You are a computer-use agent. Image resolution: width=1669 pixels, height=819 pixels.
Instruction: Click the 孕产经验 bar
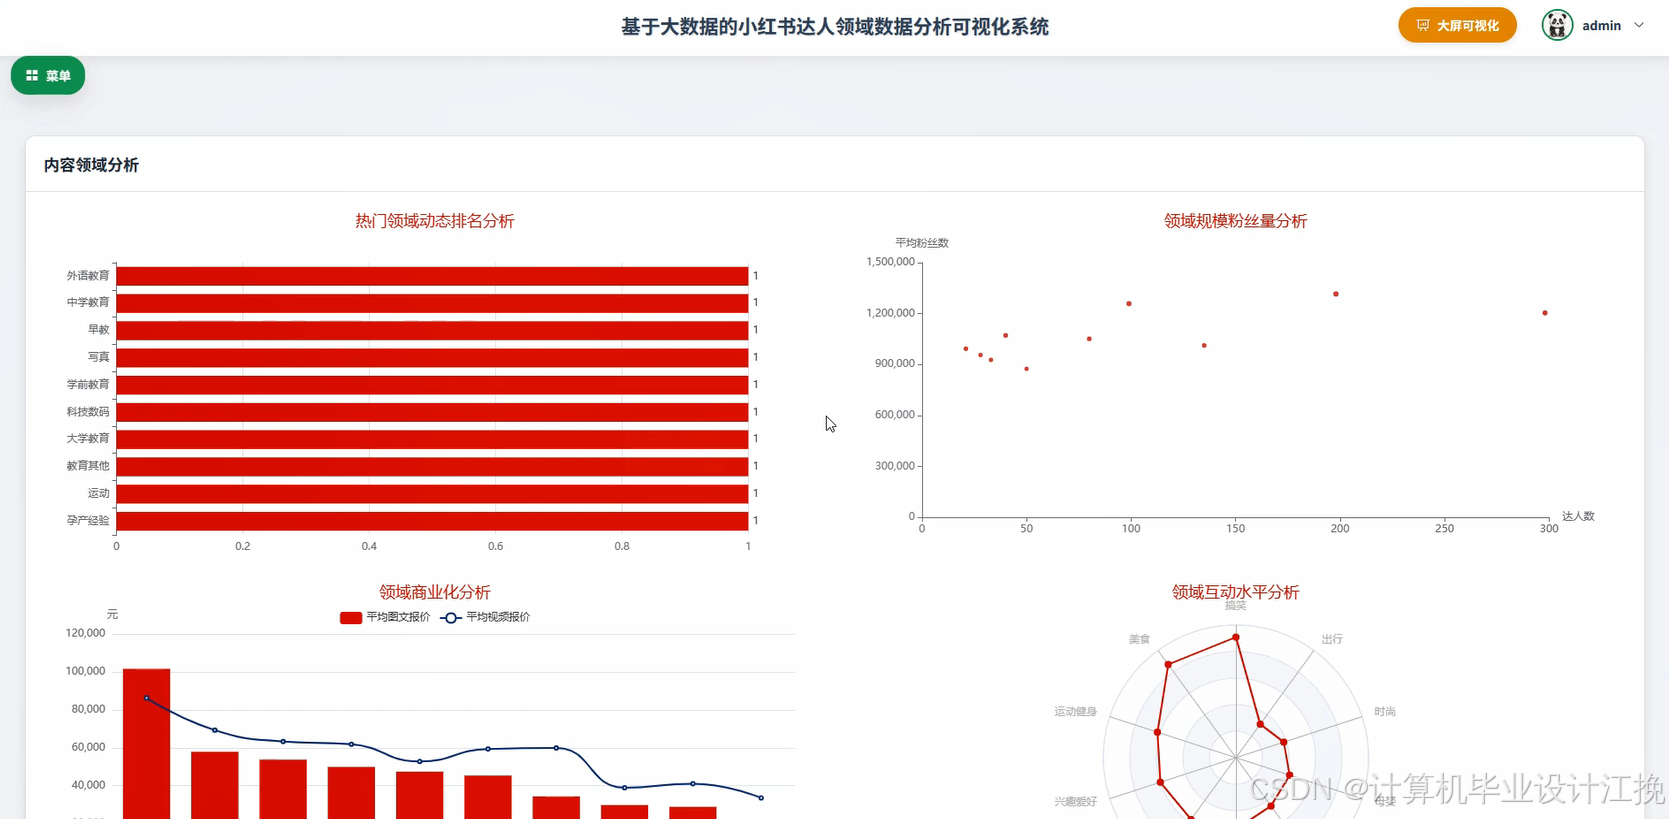tap(432, 521)
